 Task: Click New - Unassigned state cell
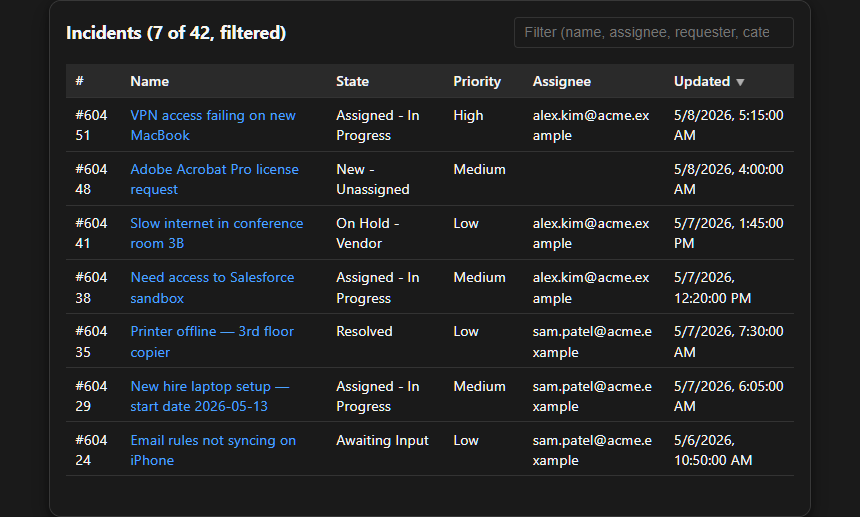click(x=373, y=179)
